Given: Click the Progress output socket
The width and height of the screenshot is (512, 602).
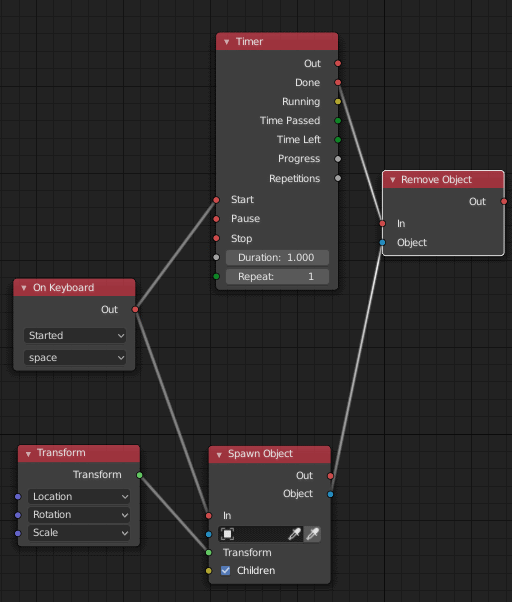Looking at the screenshot, I should pos(338,159).
